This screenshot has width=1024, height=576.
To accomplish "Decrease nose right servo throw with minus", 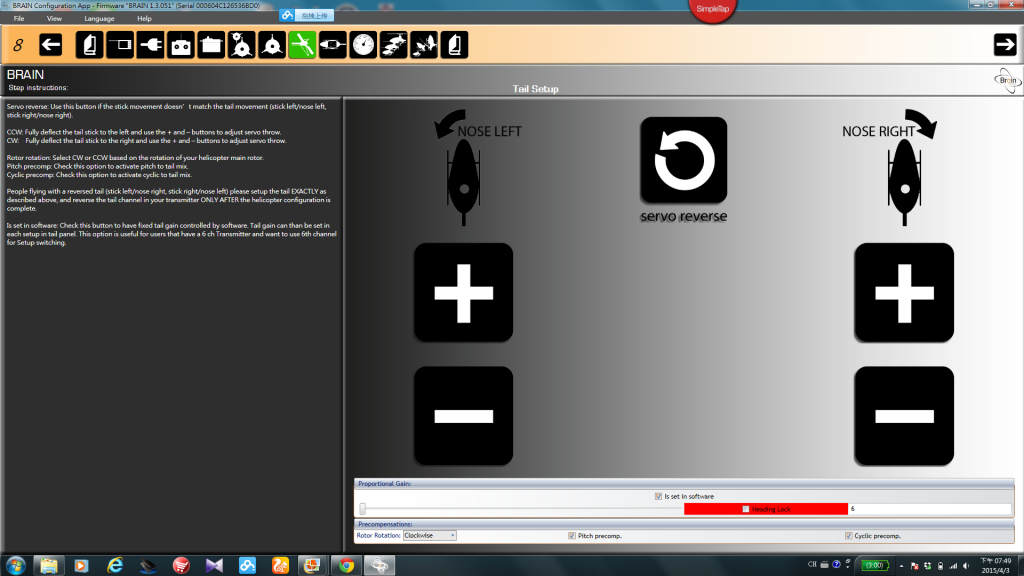I will pos(904,416).
